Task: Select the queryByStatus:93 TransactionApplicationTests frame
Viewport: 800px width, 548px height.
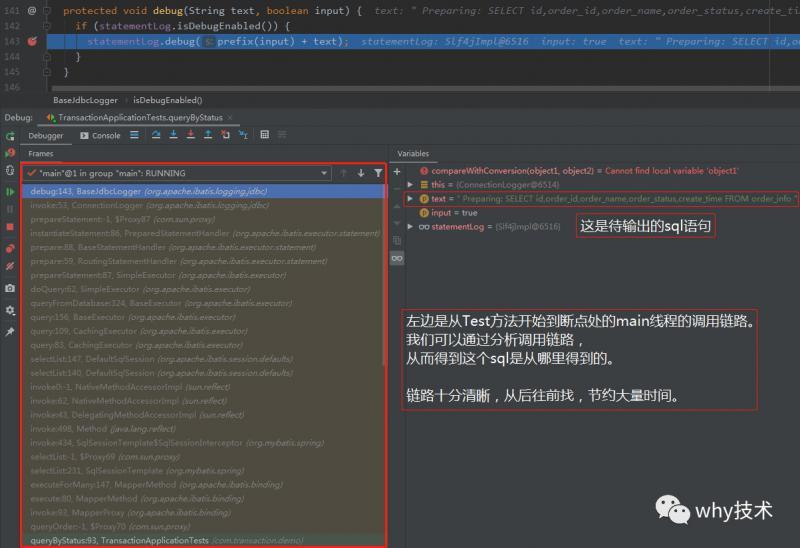Action: coord(120,540)
